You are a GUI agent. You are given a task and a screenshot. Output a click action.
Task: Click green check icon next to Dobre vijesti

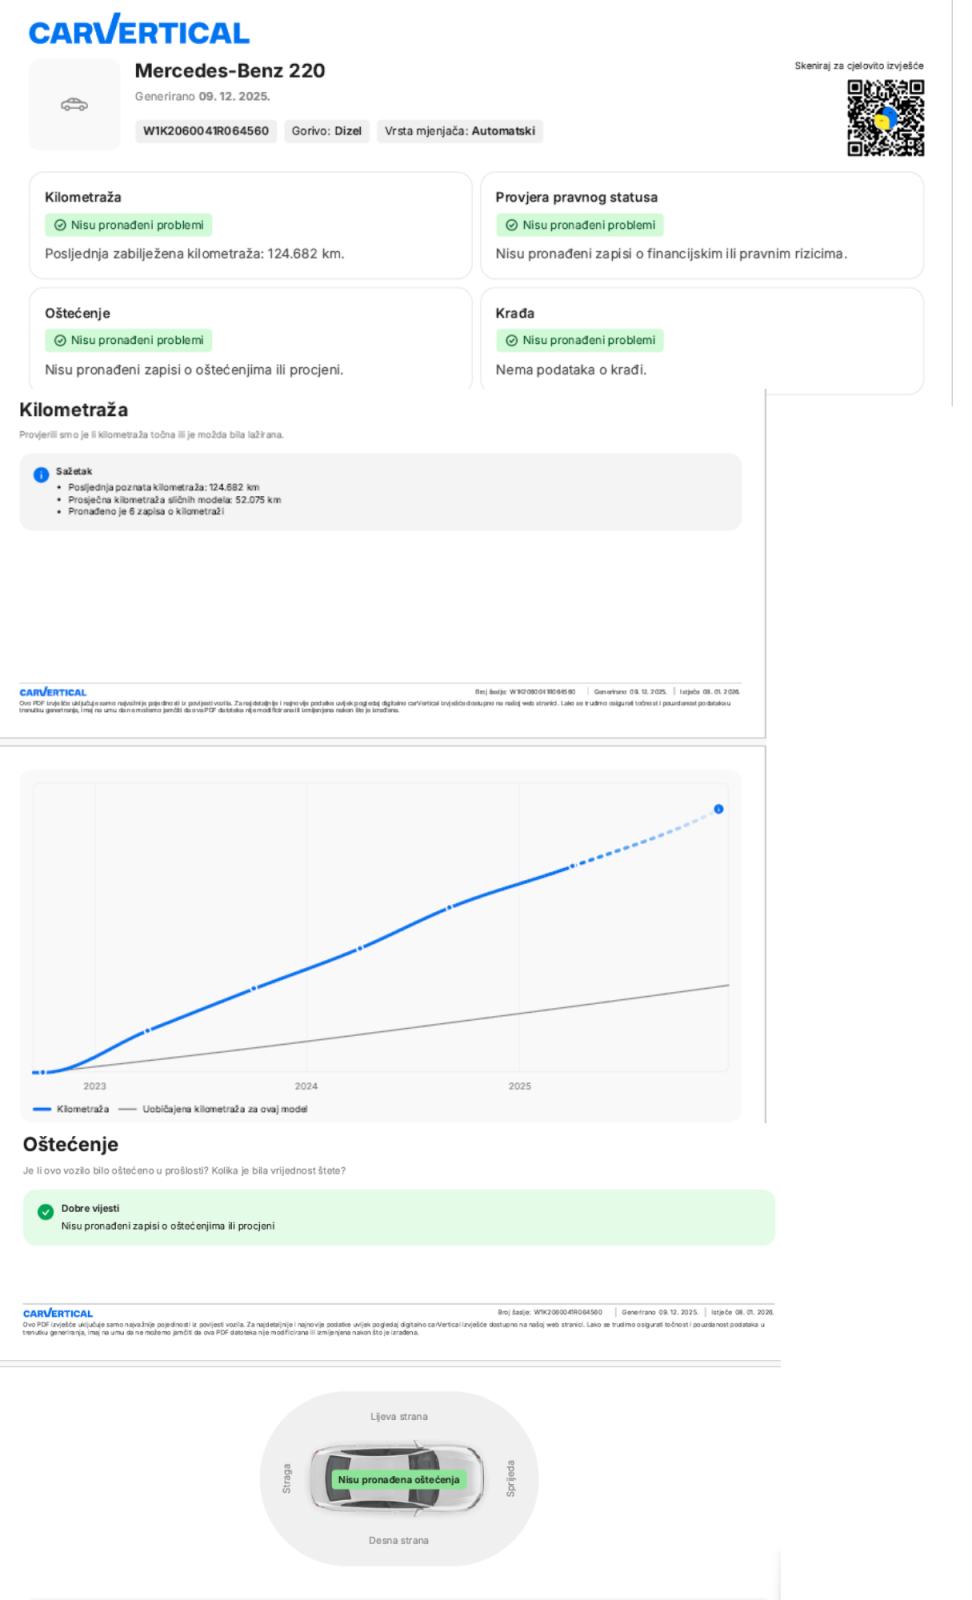coord(45,1212)
